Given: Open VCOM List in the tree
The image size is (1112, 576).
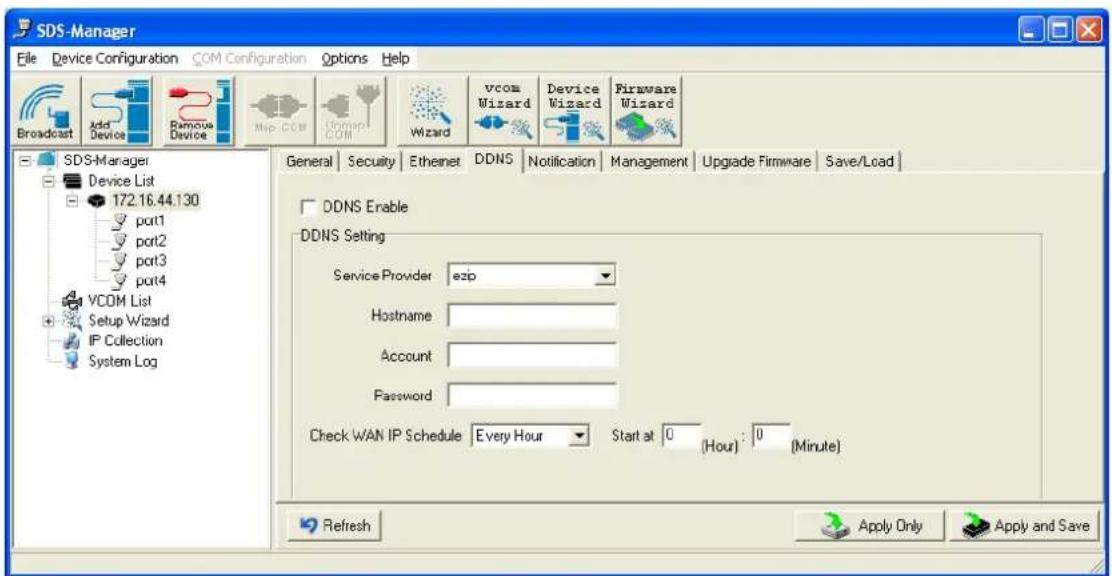Looking at the screenshot, I should tap(119, 301).
